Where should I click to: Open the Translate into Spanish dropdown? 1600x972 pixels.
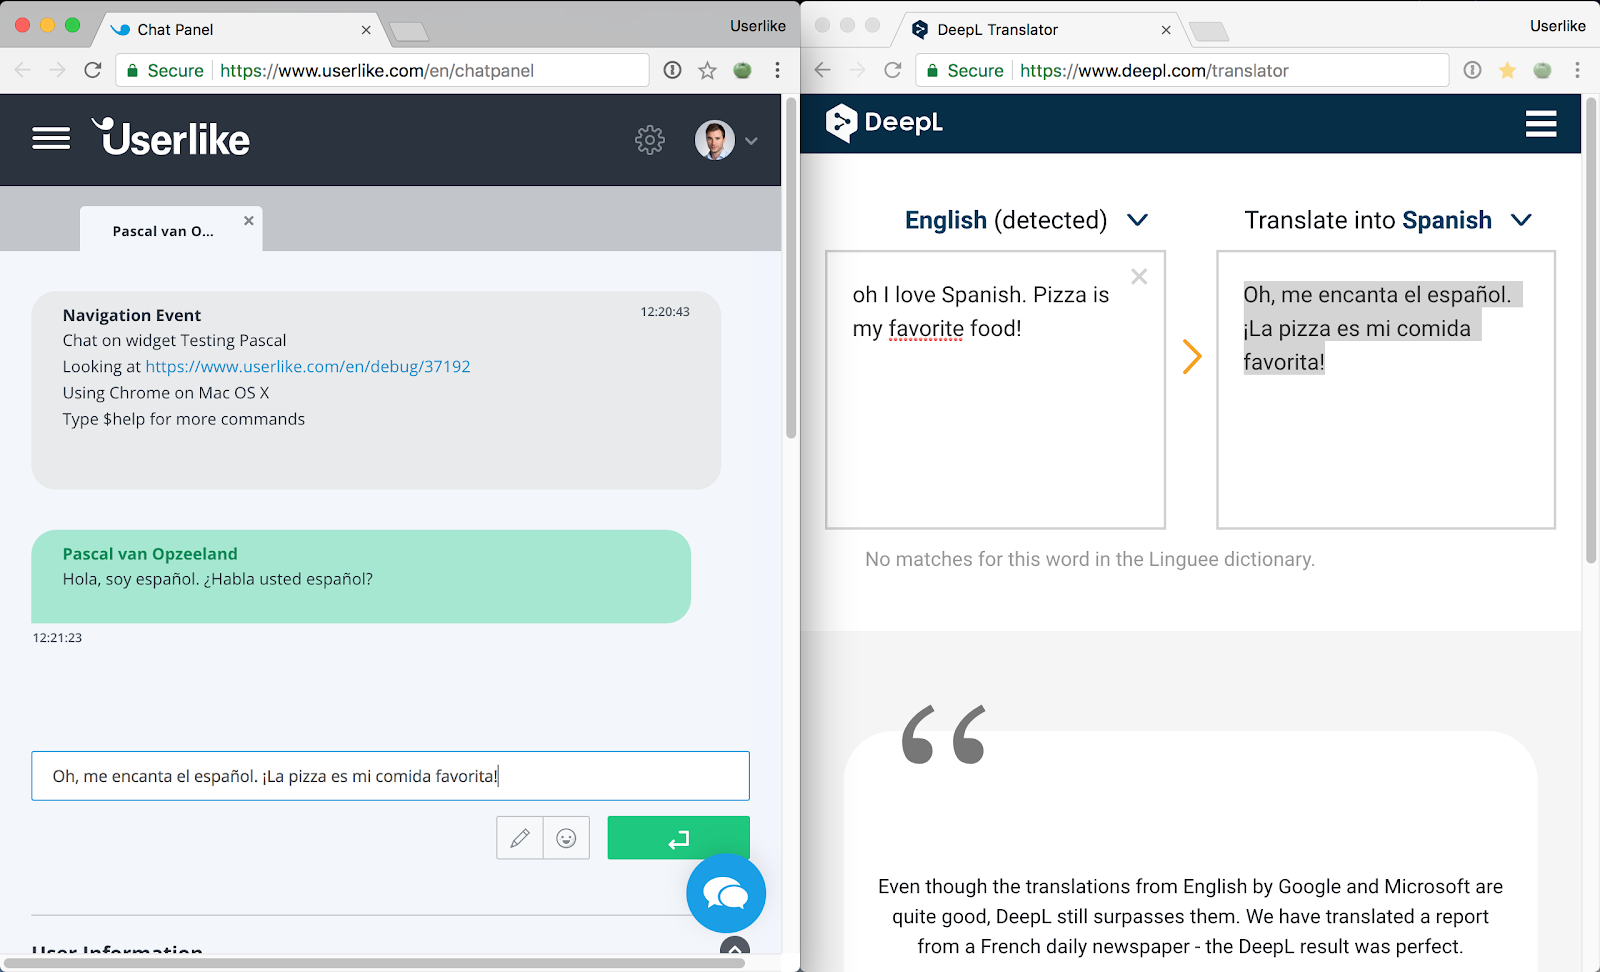click(1387, 220)
